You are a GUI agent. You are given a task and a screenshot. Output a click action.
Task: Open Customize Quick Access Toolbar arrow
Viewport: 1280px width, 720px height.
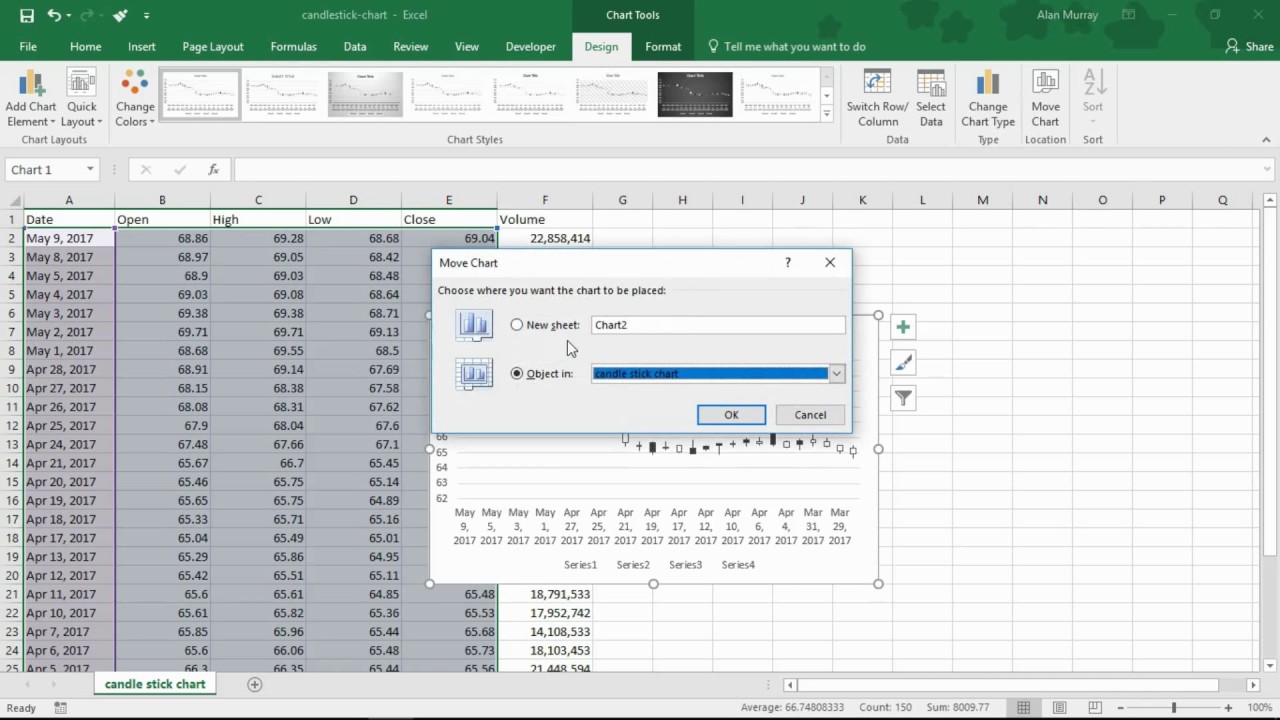tap(147, 16)
